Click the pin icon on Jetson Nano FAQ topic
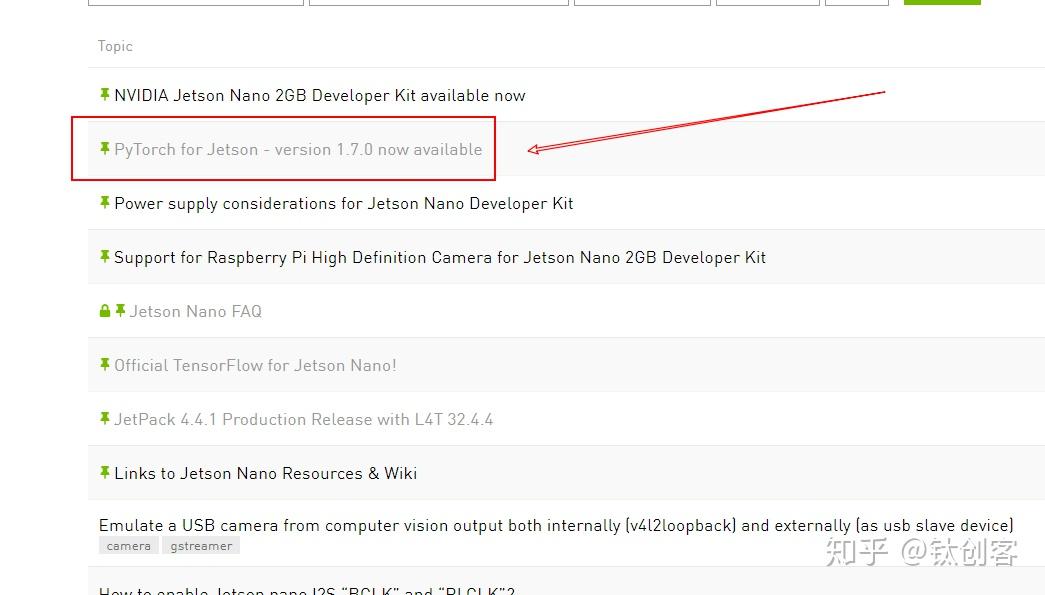 [121, 311]
